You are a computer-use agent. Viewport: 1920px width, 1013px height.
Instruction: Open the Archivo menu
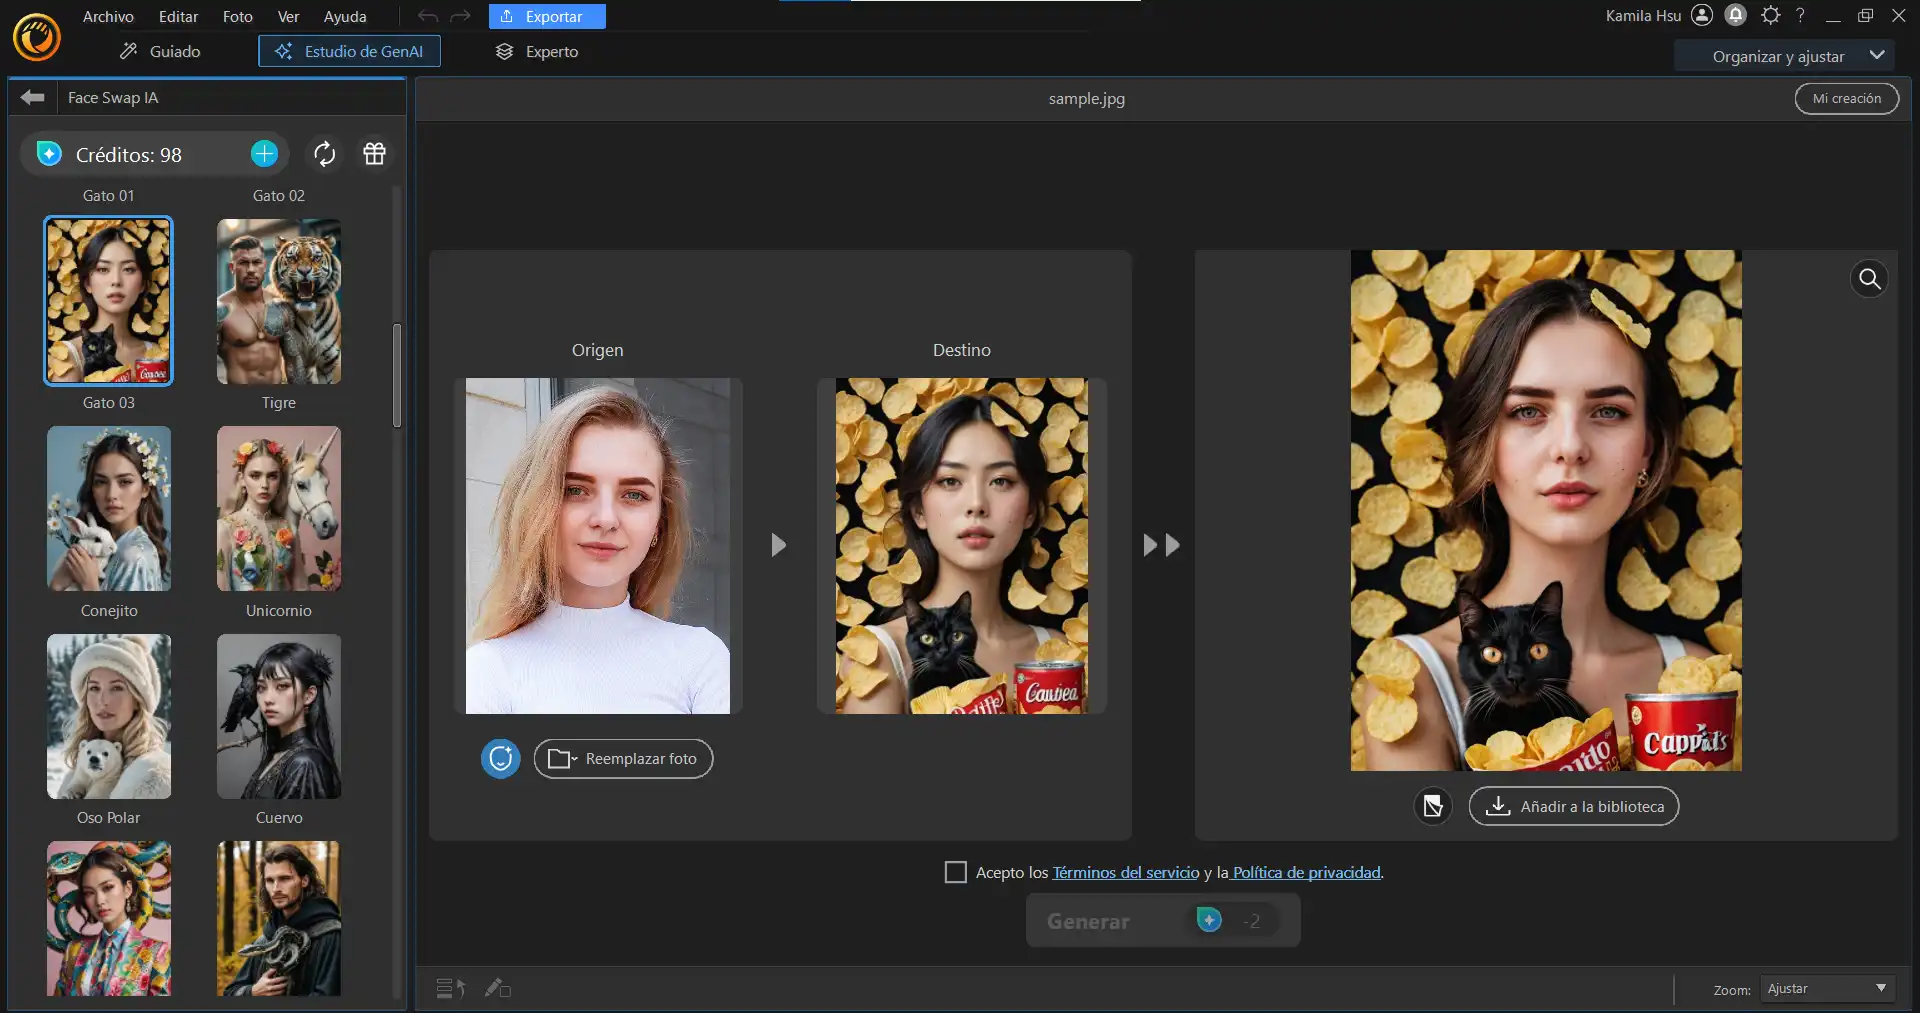click(108, 16)
